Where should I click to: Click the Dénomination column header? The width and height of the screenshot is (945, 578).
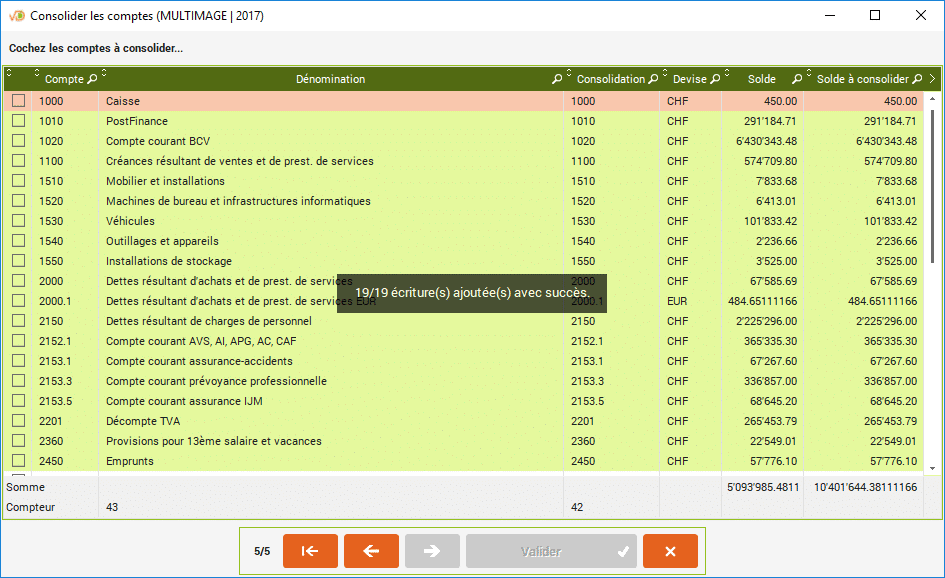point(330,79)
